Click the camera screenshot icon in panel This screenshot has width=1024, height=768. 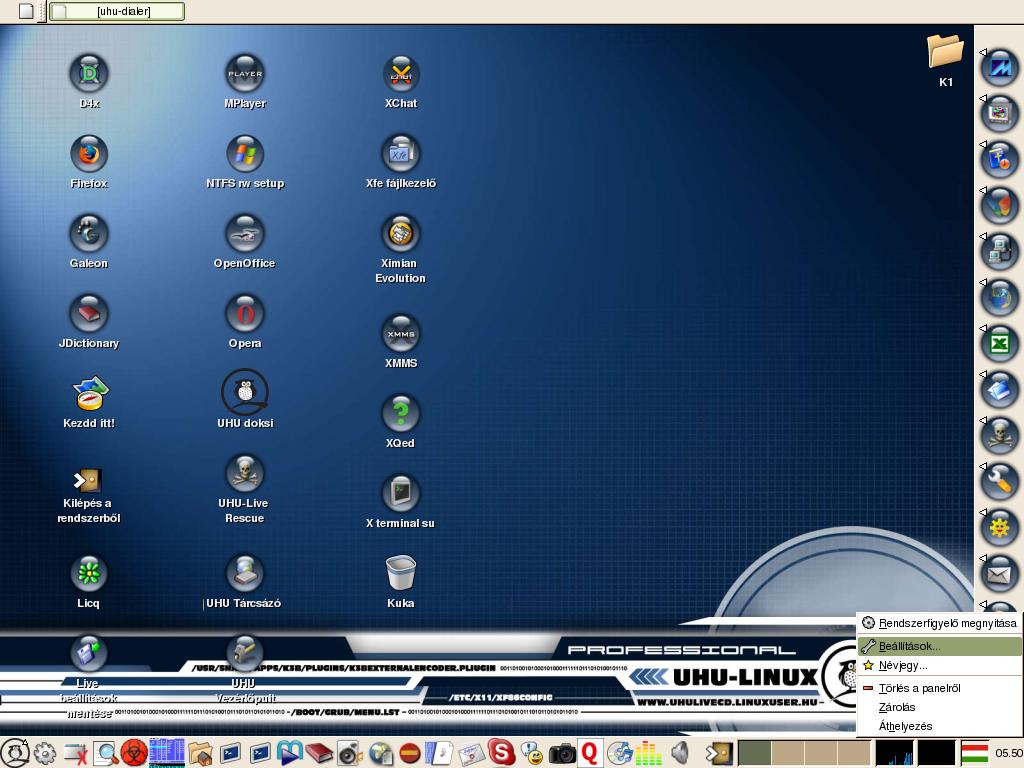562,754
